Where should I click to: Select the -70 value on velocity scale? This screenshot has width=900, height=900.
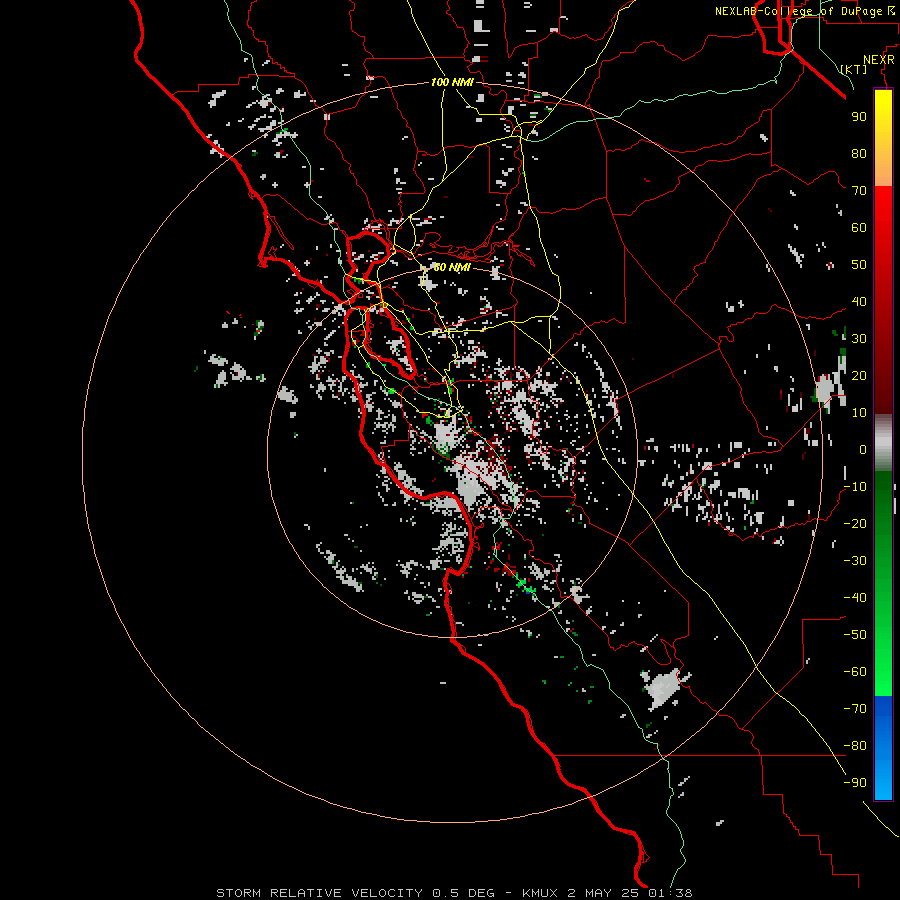(855, 709)
